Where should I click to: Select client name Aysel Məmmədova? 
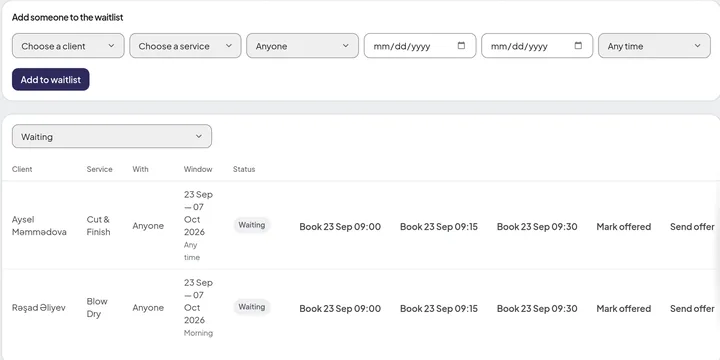39,225
